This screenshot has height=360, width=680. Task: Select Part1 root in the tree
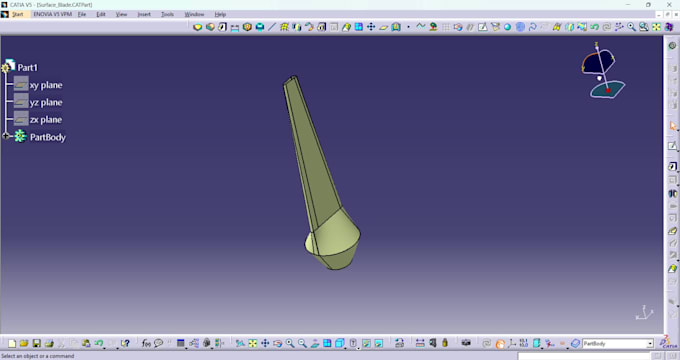(27, 67)
